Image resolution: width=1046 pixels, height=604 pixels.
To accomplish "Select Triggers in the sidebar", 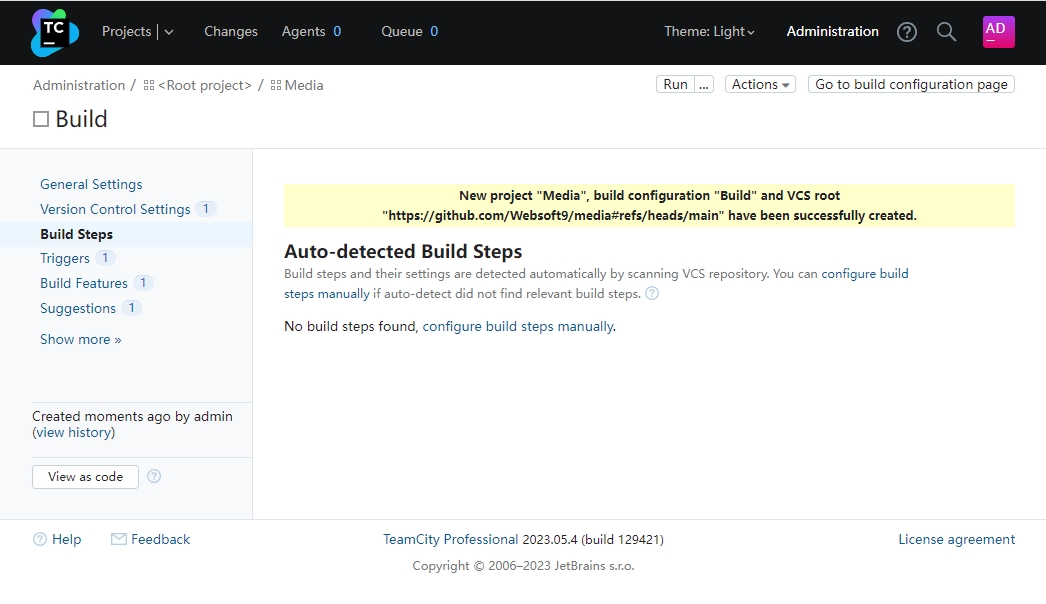I will tap(65, 258).
